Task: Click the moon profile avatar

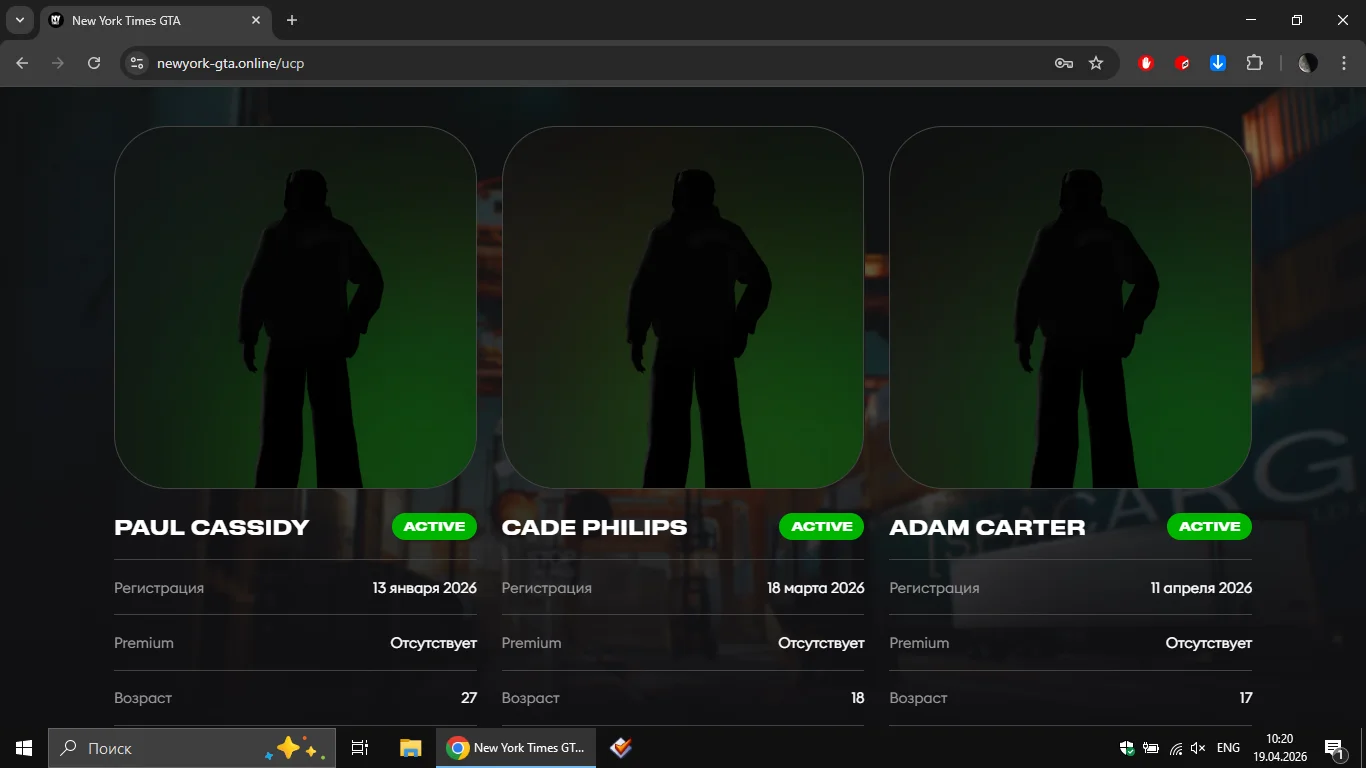Action: (x=1308, y=63)
